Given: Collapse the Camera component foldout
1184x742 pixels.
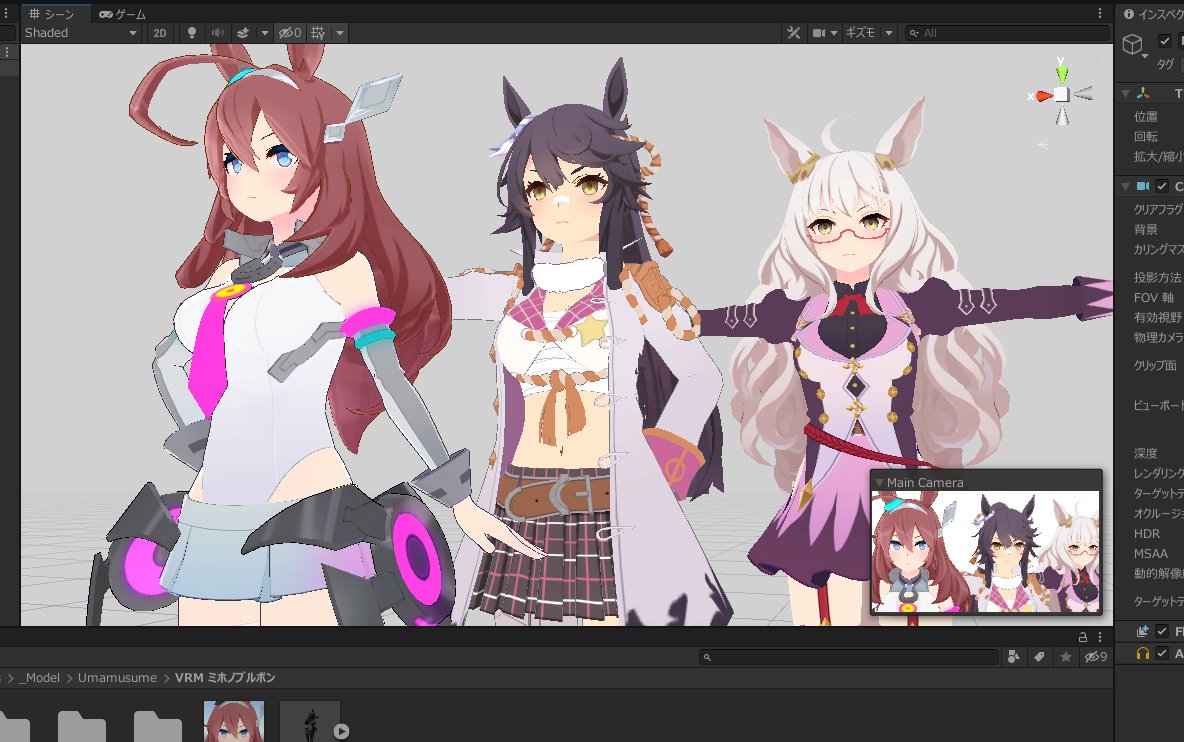Looking at the screenshot, I should pos(1125,186).
